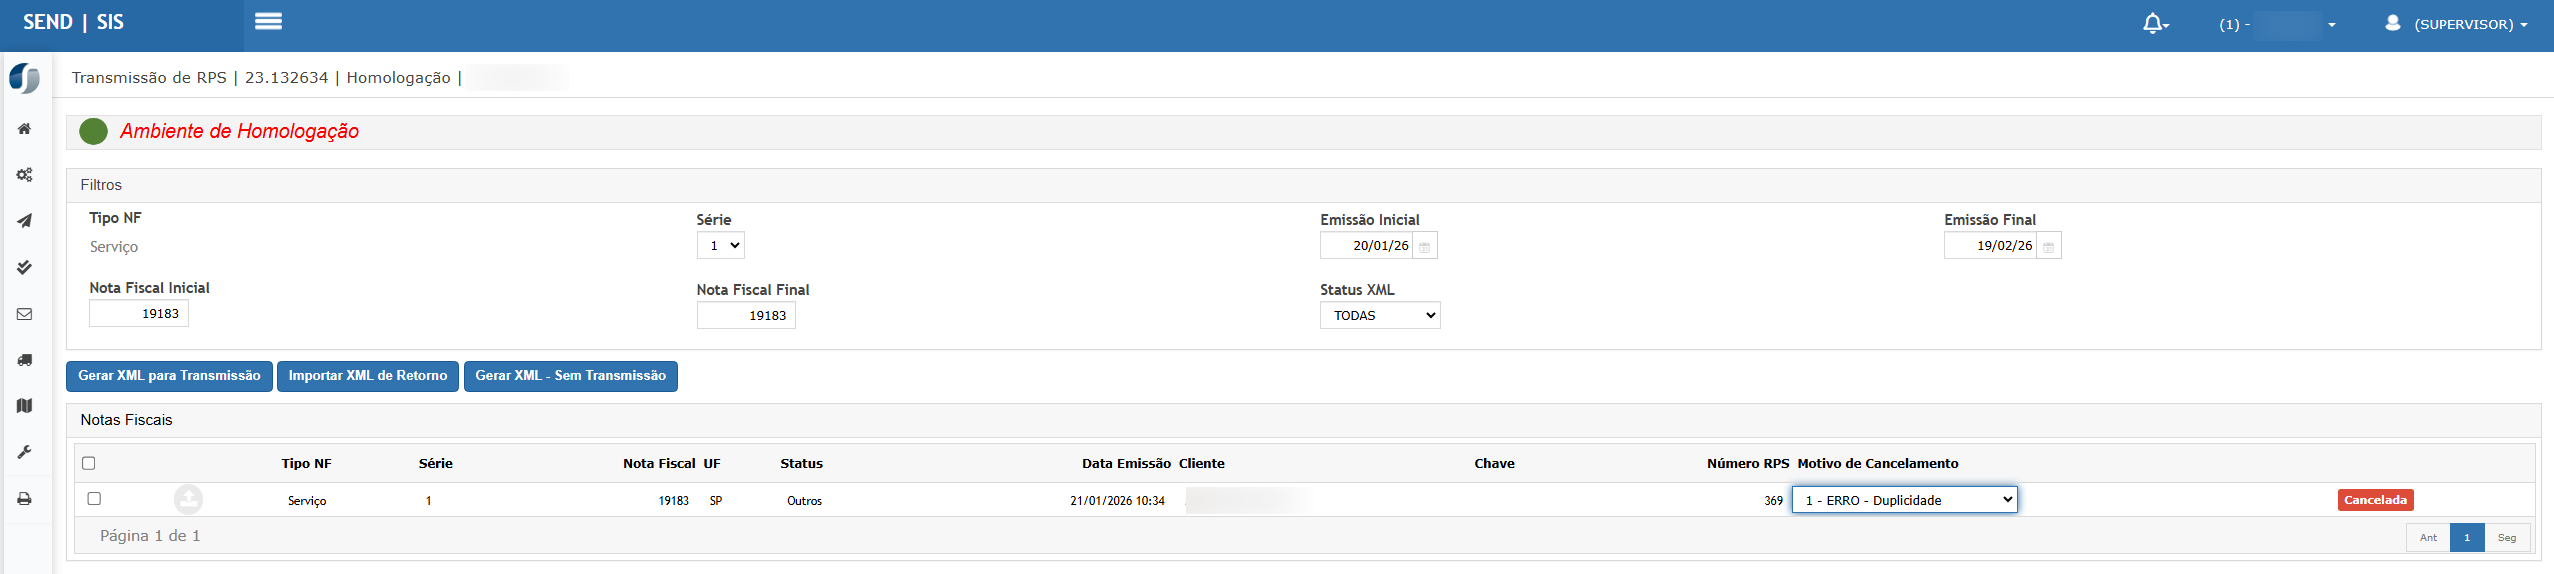
Task: Click the paper plane send icon
Action: click(x=24, y=221)
